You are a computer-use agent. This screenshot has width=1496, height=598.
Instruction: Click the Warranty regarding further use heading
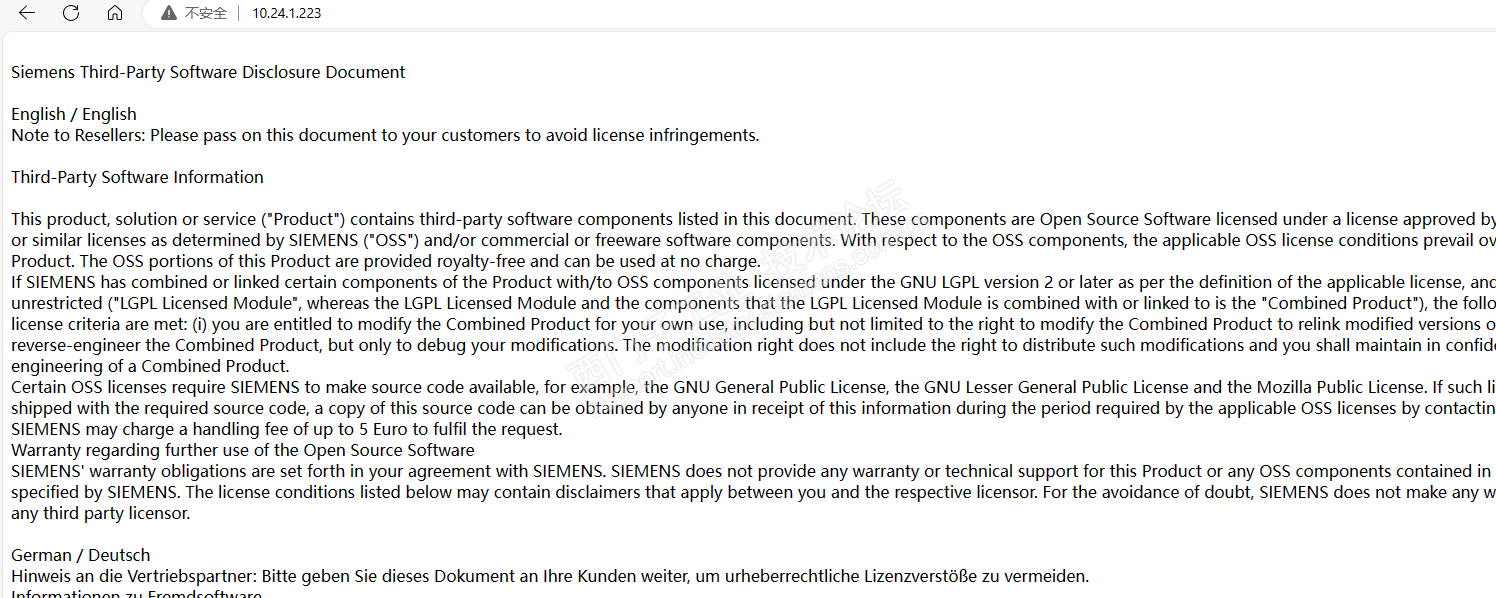tap(243, 450)
